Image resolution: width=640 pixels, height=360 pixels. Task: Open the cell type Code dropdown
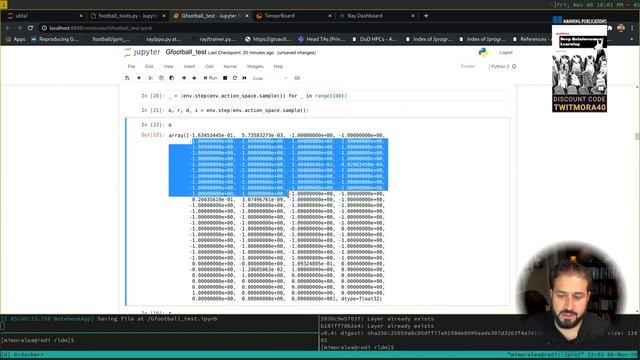(x=270, y=78)
